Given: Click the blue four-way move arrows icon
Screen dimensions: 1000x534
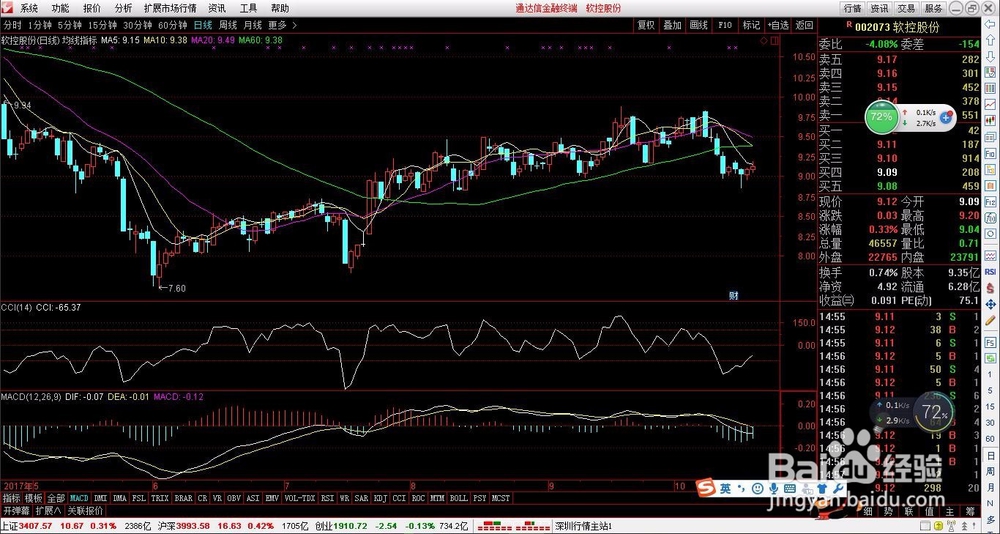Looking at the screenshot, I should click(x=991, y=303).
